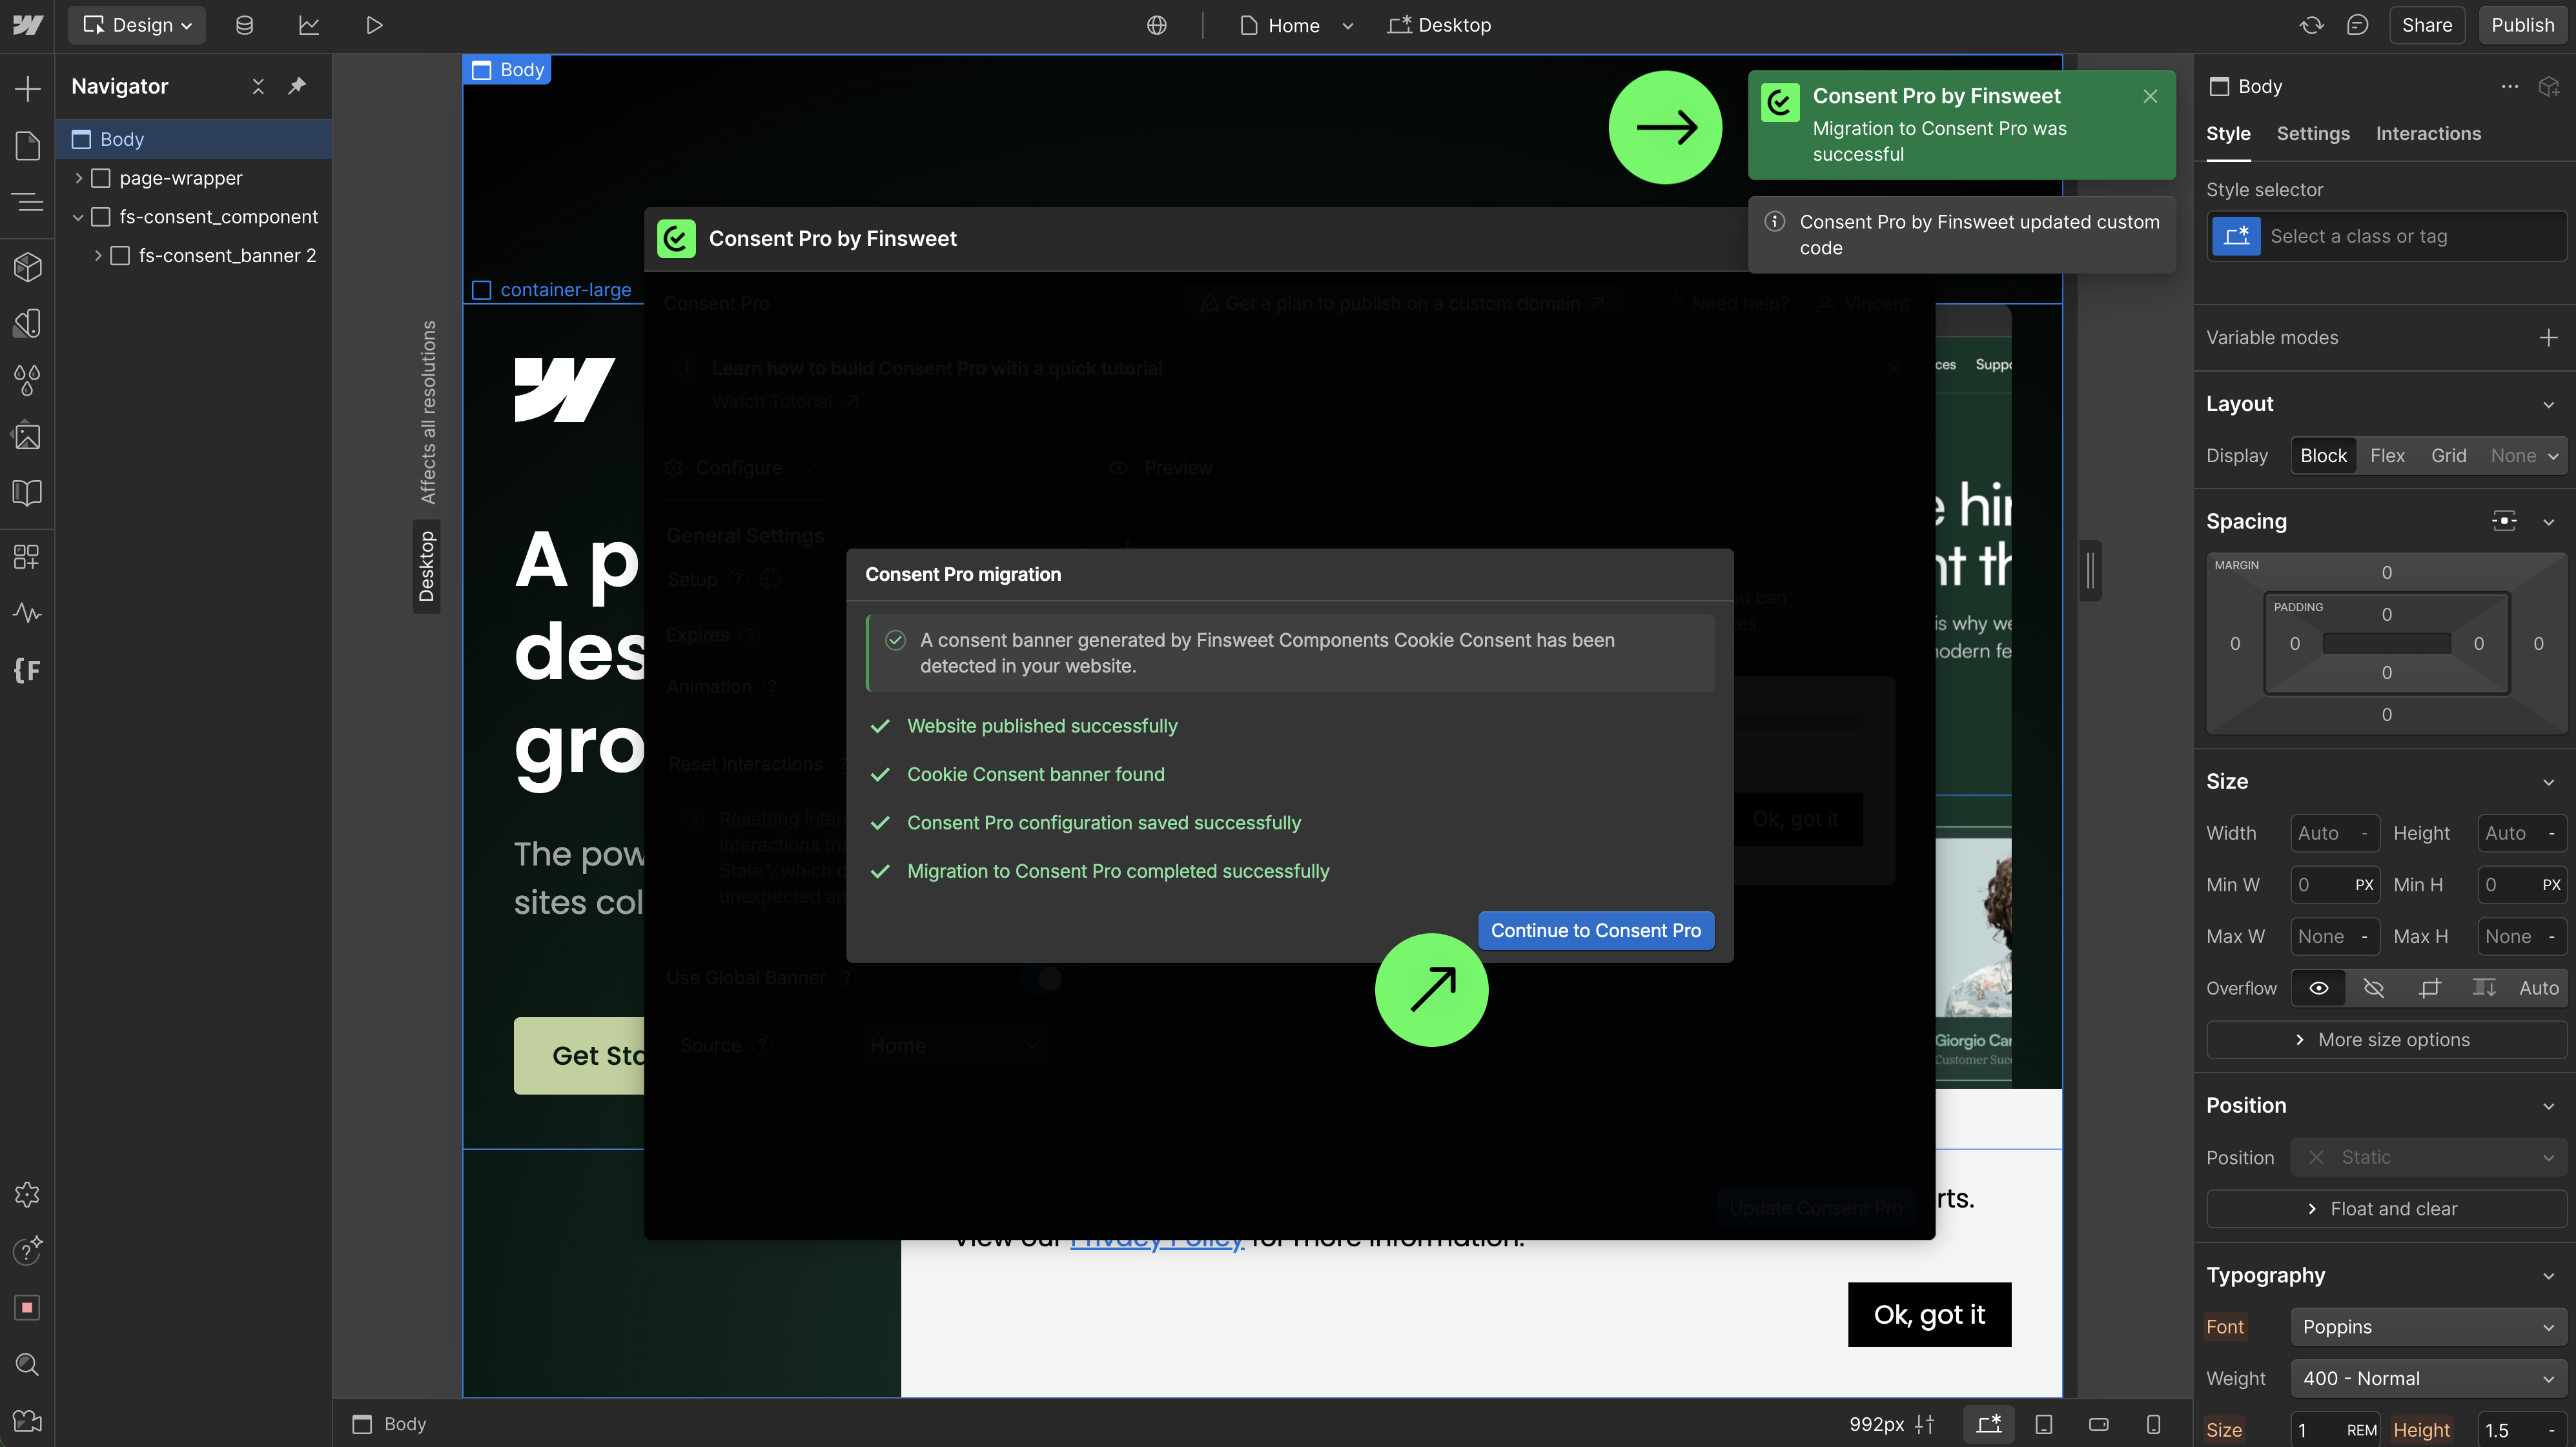Click the Share button
2576x1447 pixels.
[2426, 25]
